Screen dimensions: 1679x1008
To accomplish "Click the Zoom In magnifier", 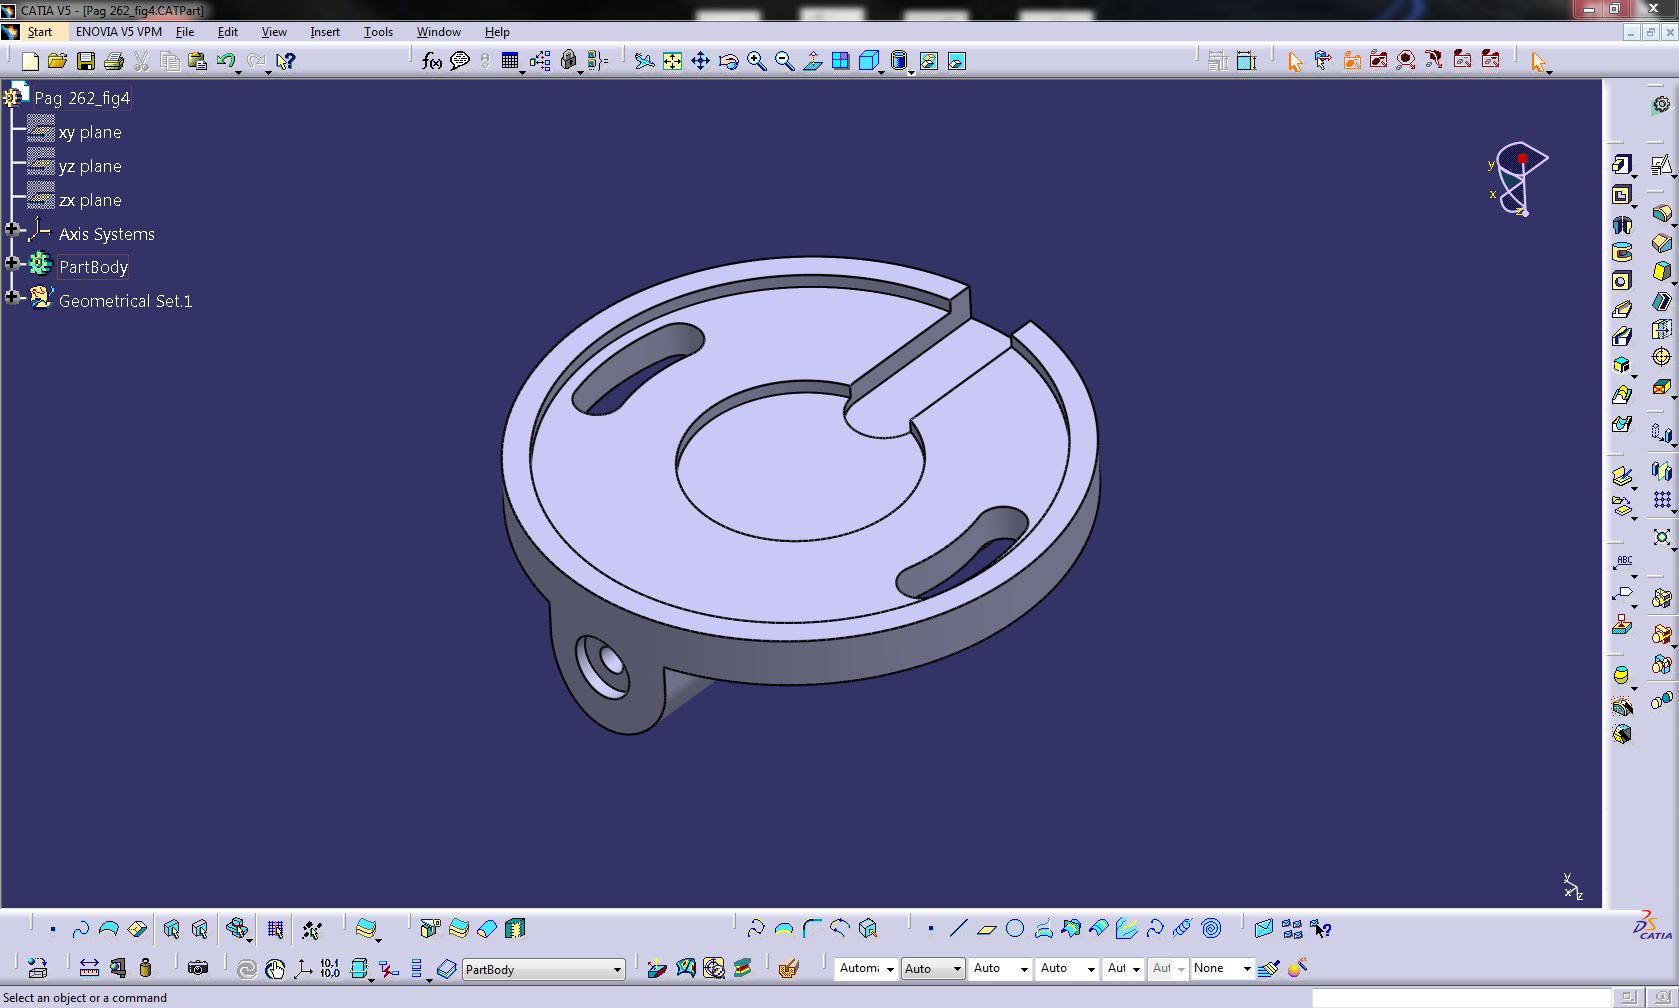I will 757,62.
